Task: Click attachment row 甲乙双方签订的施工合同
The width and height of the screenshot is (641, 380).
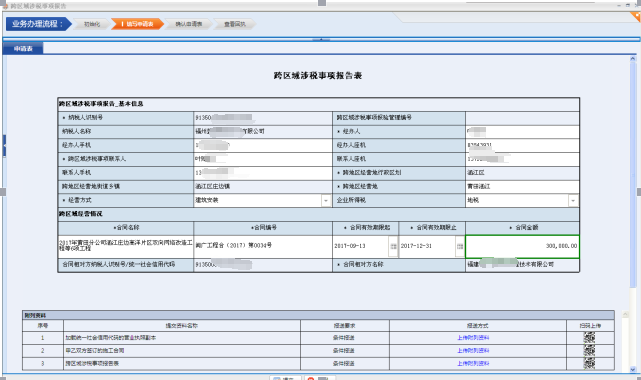Action: click(x=318, y=351)
